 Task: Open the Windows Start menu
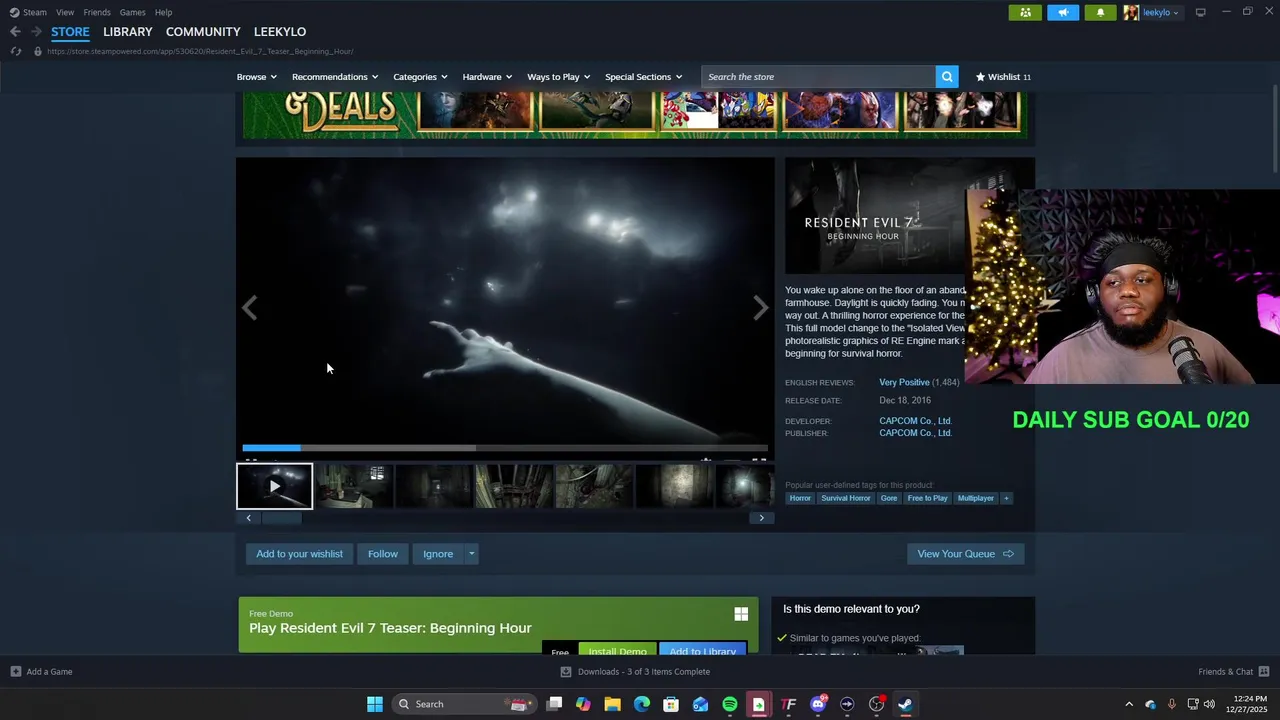[375, 704]
